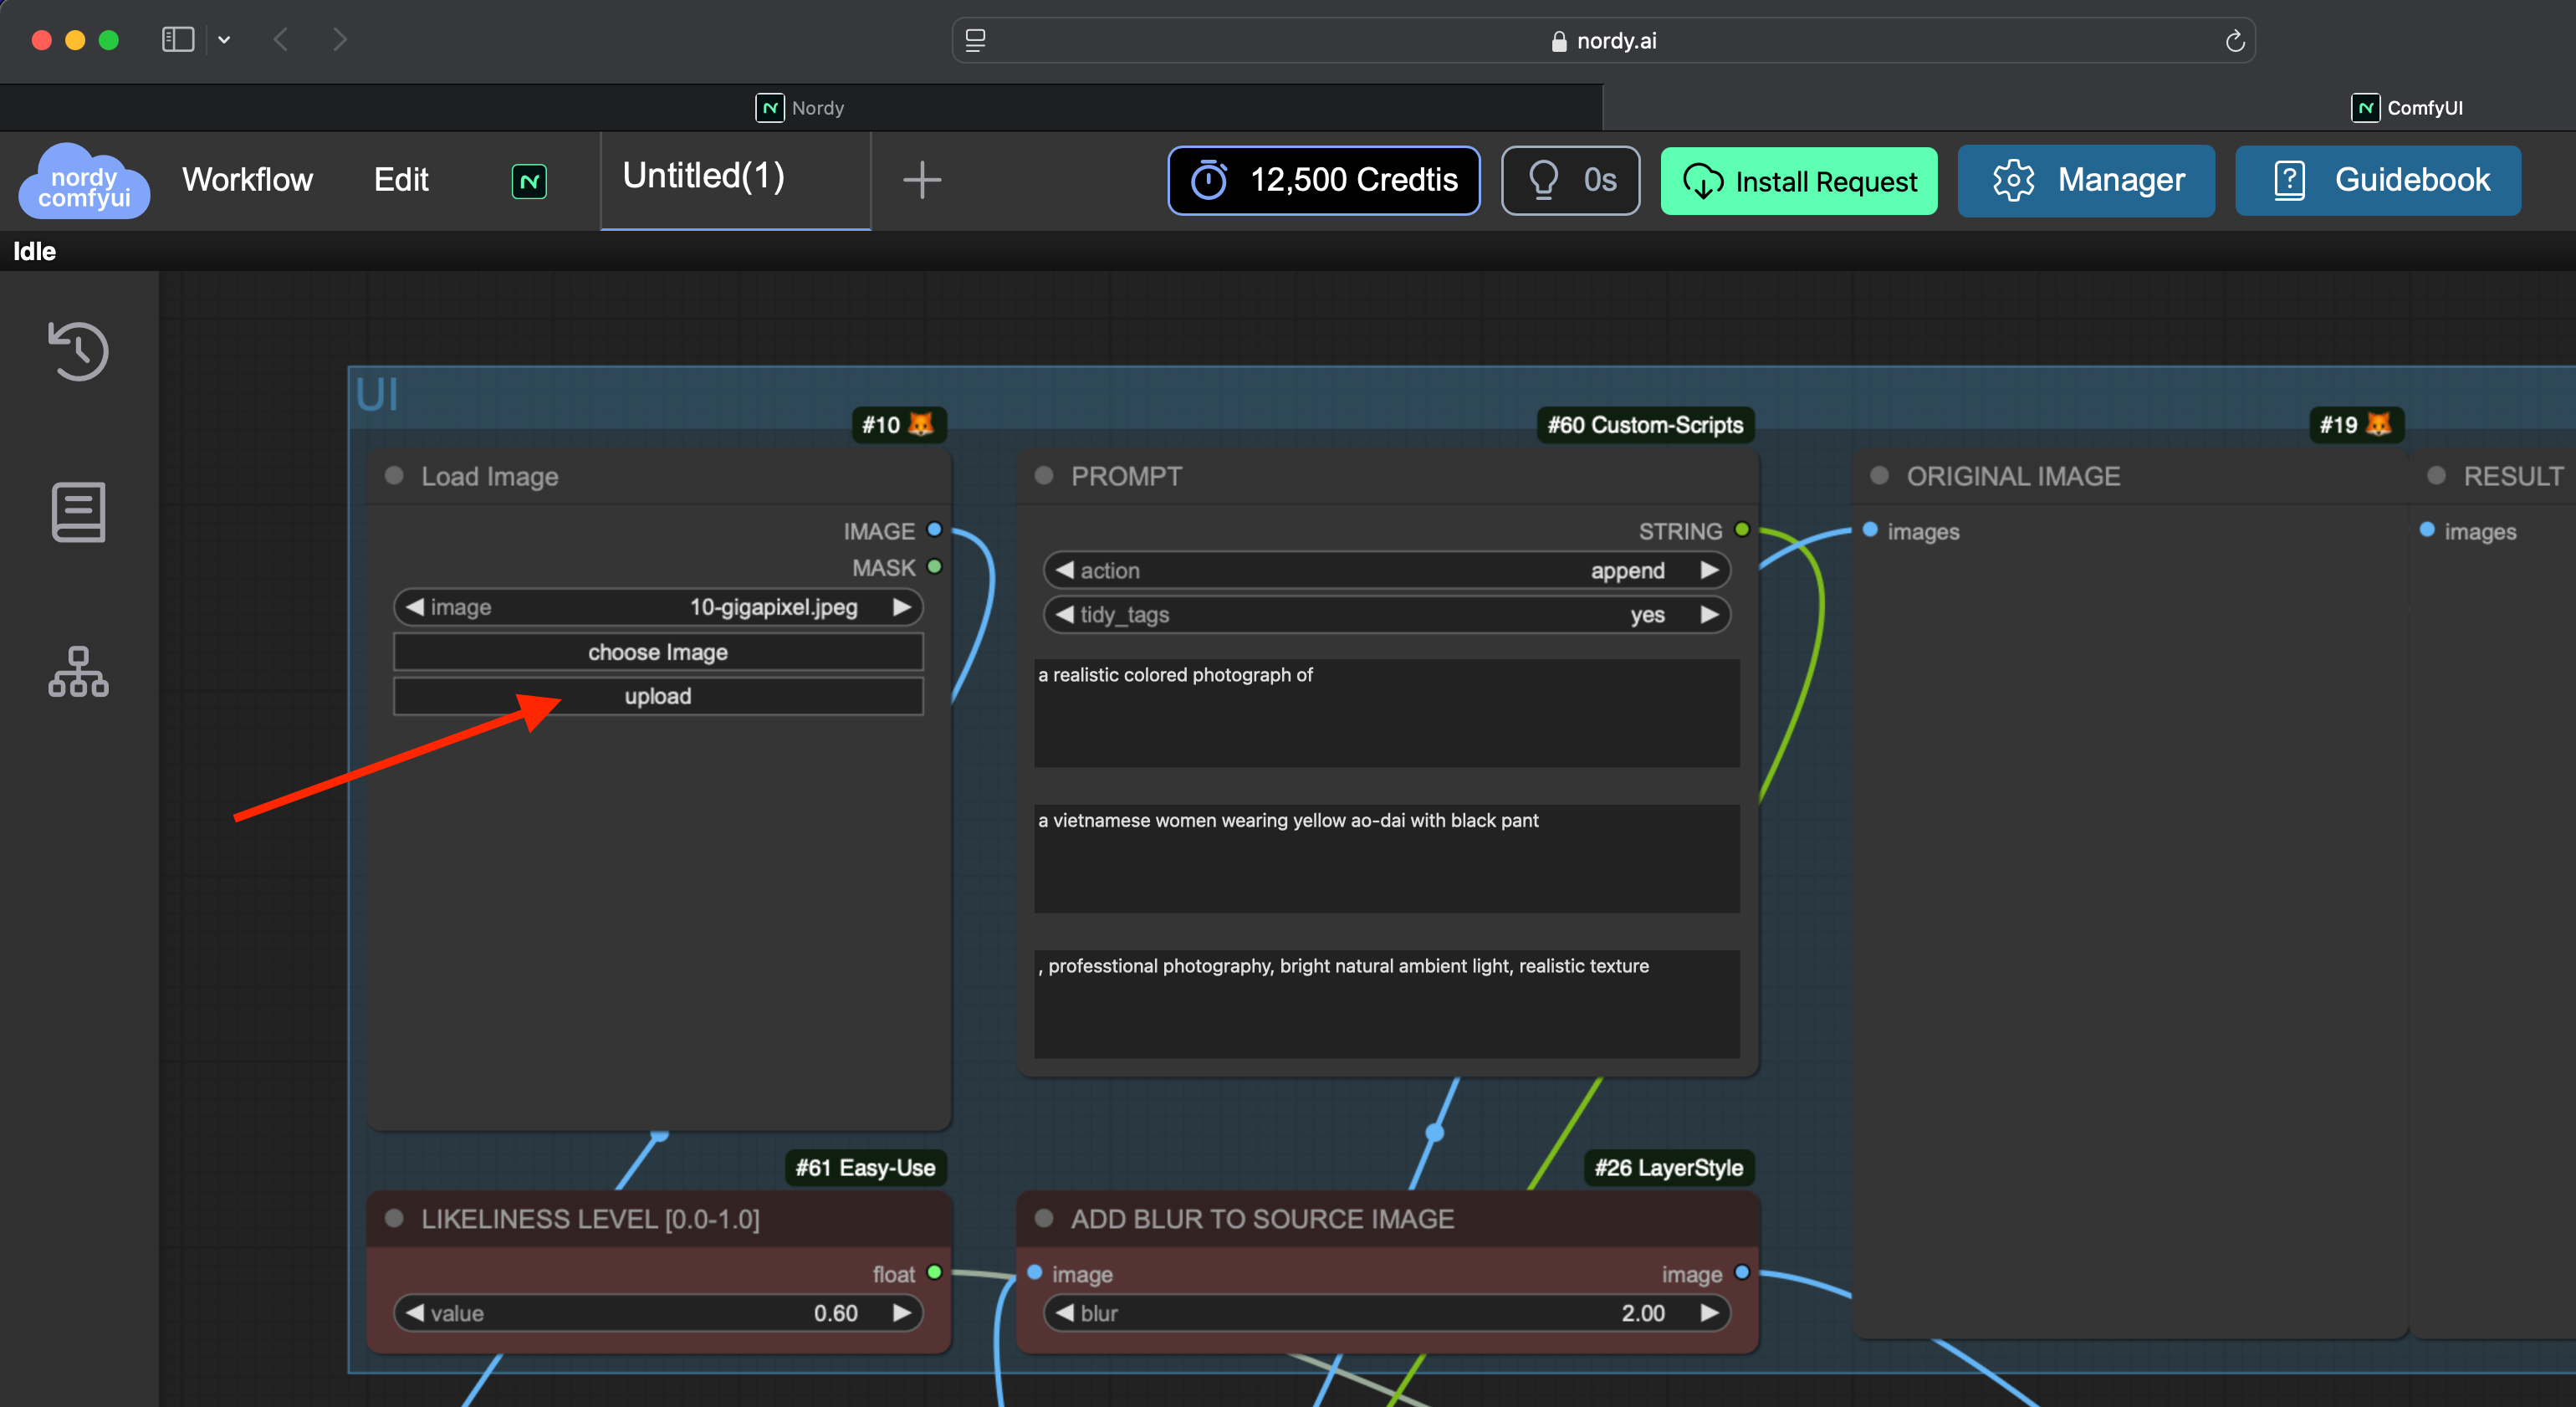Screen dimensions: 2576x1407
Task: Increase blur value with right arrow
Action: click(x=1709, y=1313)
